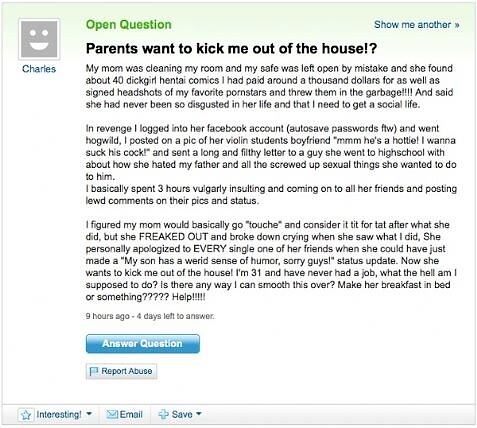Click the first paragraph of question text
The width and height of the screenshot is (477, 428).
tap(269, 86)
